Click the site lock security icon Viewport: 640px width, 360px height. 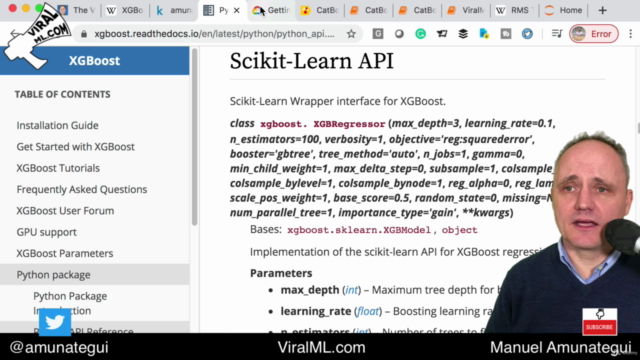tap(84, 34)
